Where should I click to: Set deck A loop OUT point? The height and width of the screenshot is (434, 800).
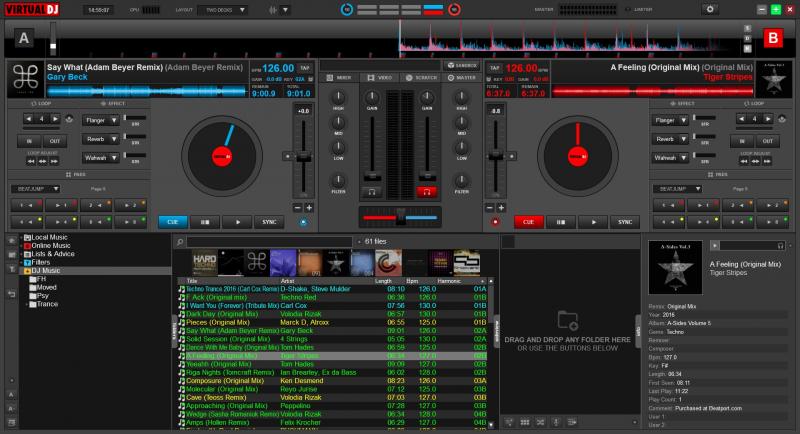(55, 141)
